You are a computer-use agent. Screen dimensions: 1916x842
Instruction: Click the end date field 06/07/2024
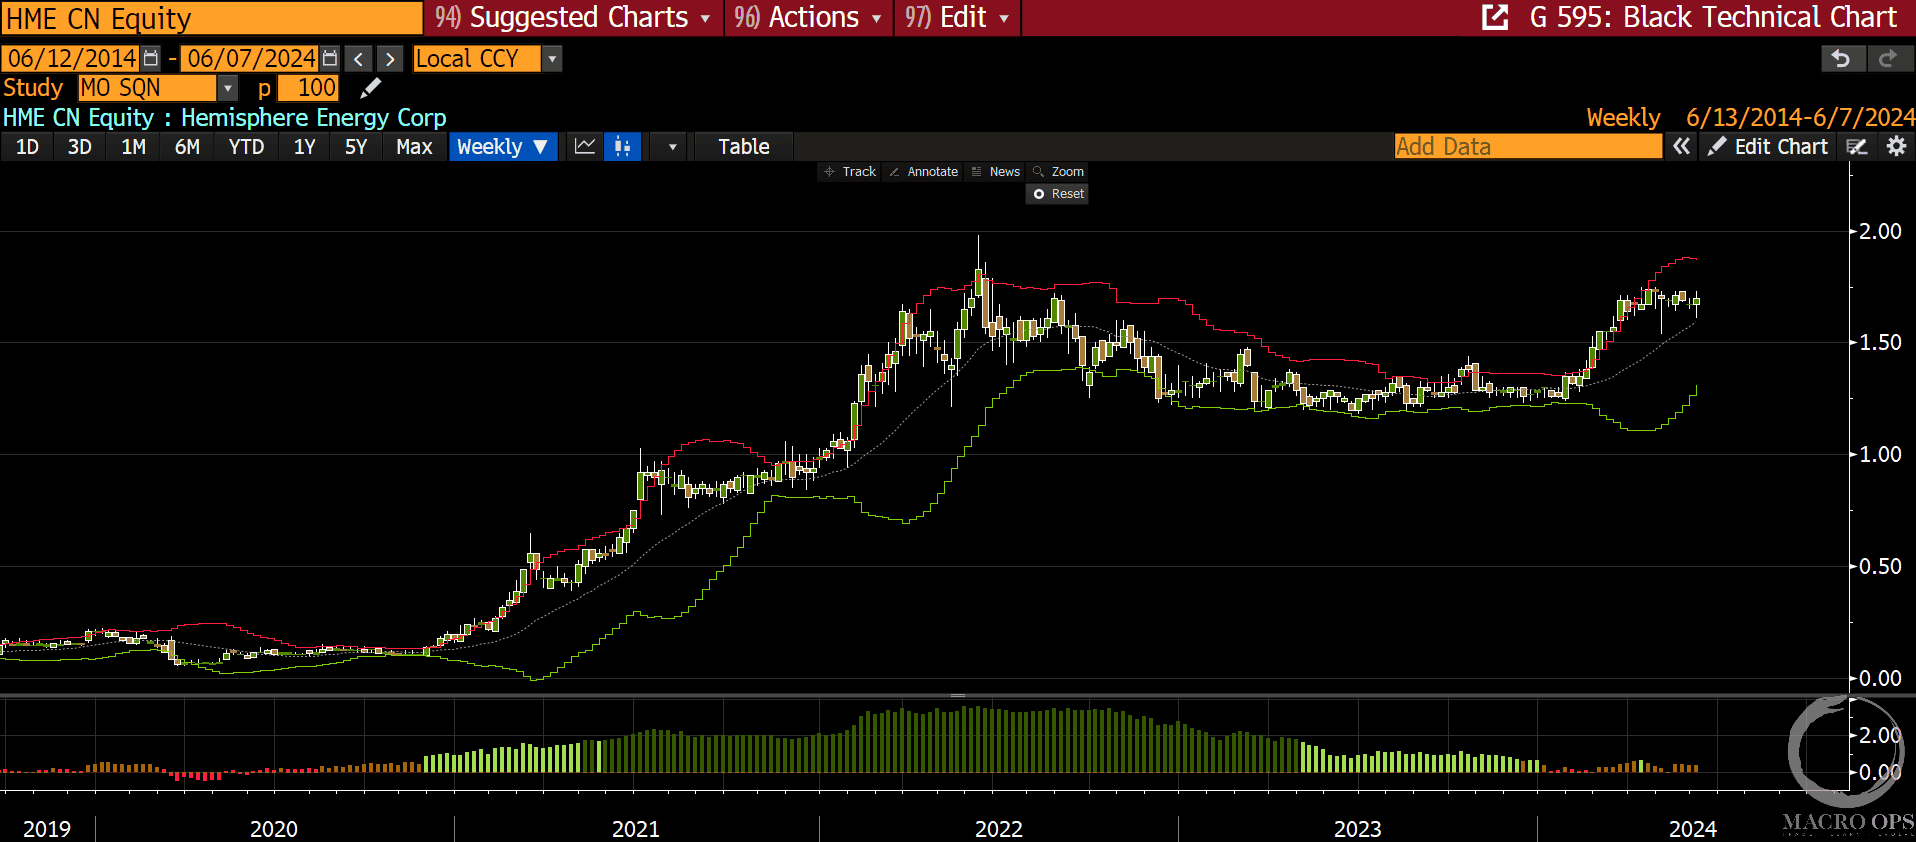(251, 59)
